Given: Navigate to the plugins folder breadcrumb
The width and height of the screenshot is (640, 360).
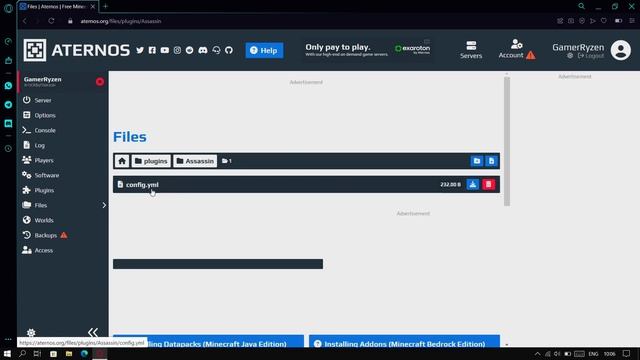Looking at the screenshot, I should tap(151, 161).
